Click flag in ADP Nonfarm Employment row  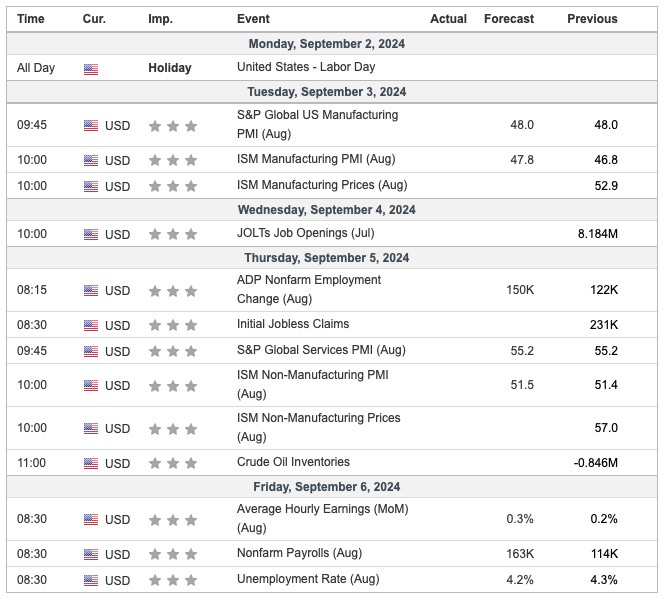click(x=91, y=290)
